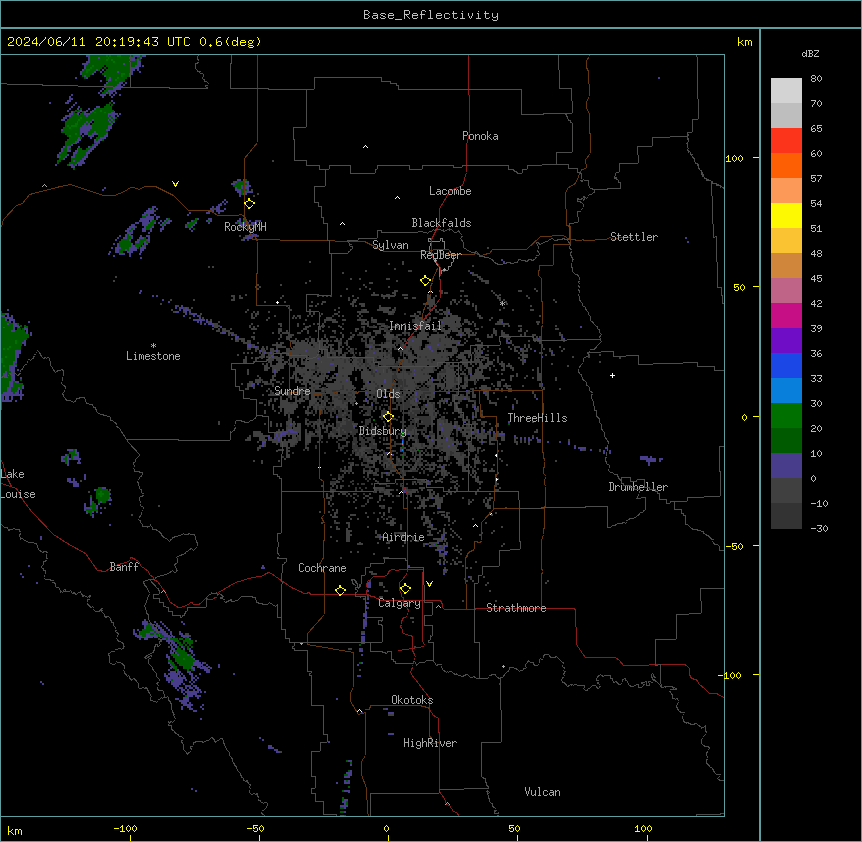Click the Stettler town label
Screen dimensions: 862x842
633,237
